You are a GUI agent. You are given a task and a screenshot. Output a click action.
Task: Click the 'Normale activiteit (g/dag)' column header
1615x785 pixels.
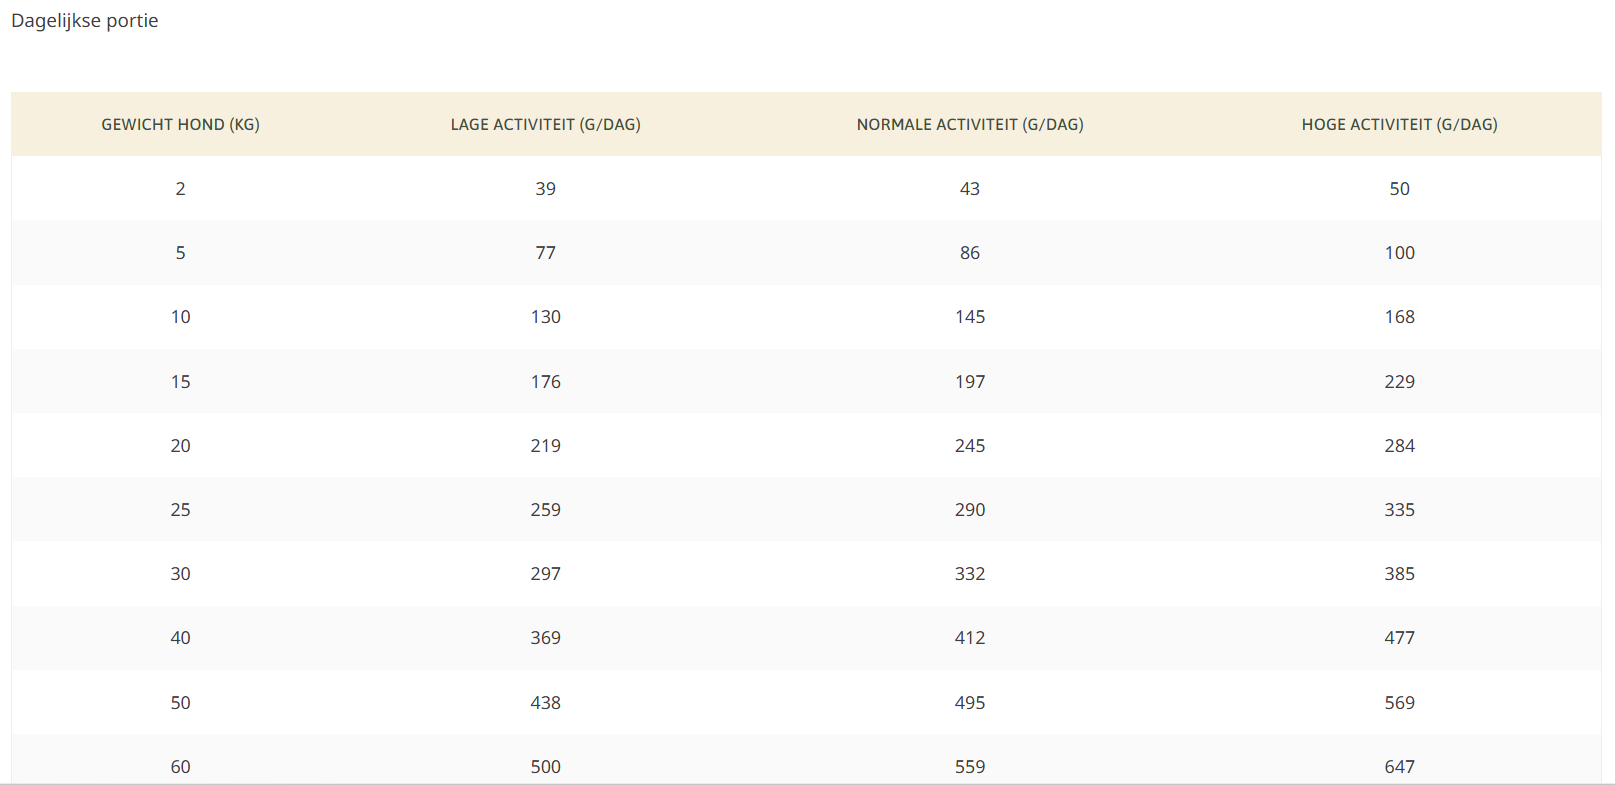coord(970,125)
